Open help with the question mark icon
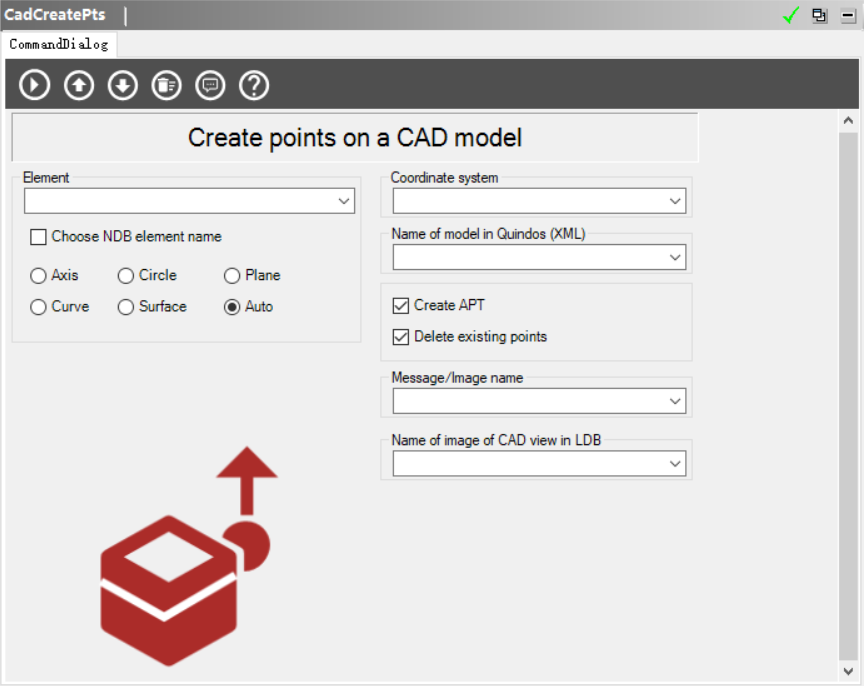Screen dimensions: 864x686 pyautogui.click(x=254, y=85)
